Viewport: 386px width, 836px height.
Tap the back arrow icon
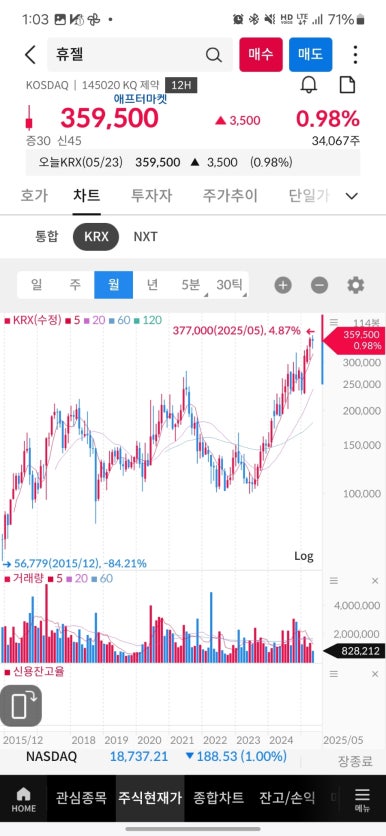click(x=30, y=54)
